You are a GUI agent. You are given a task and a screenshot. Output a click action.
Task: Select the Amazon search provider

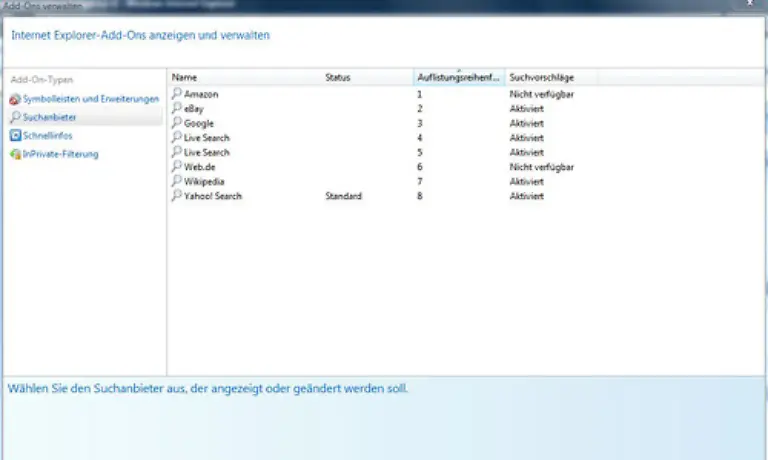click(x=201, y=94)
